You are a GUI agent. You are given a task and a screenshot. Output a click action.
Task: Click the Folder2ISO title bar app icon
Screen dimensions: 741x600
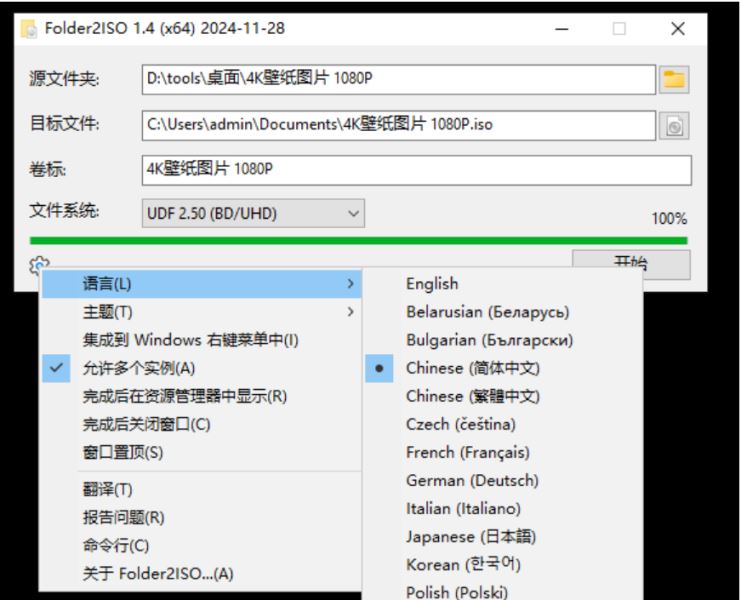pyautogui.click(x=30, y=29)
